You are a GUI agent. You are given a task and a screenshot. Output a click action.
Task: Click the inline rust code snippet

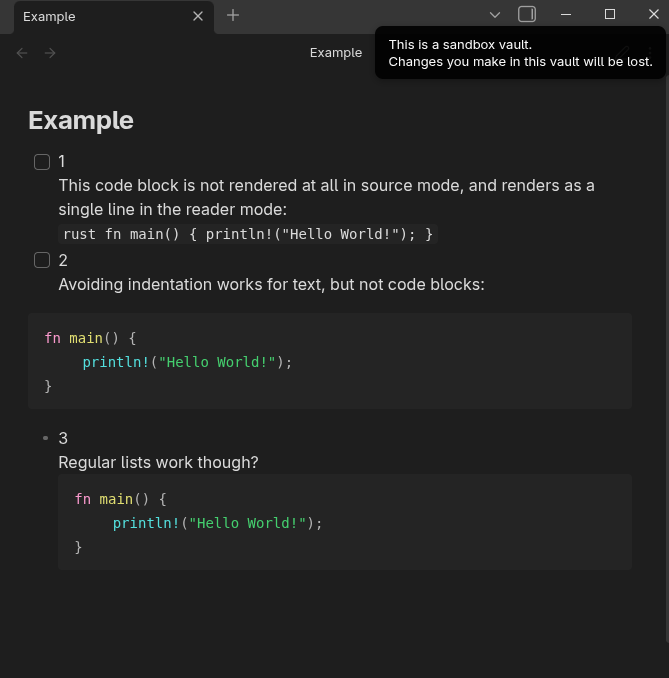[248, 234]
